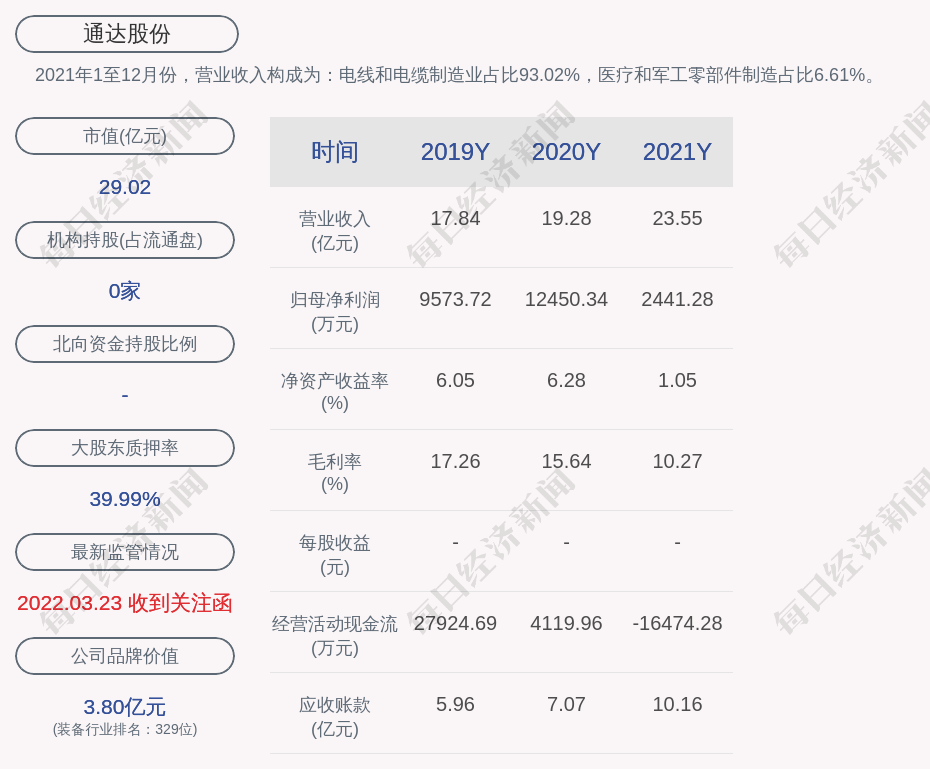Select the 2019Y column header
930x769 pixels.
click(x=455, y=152)
